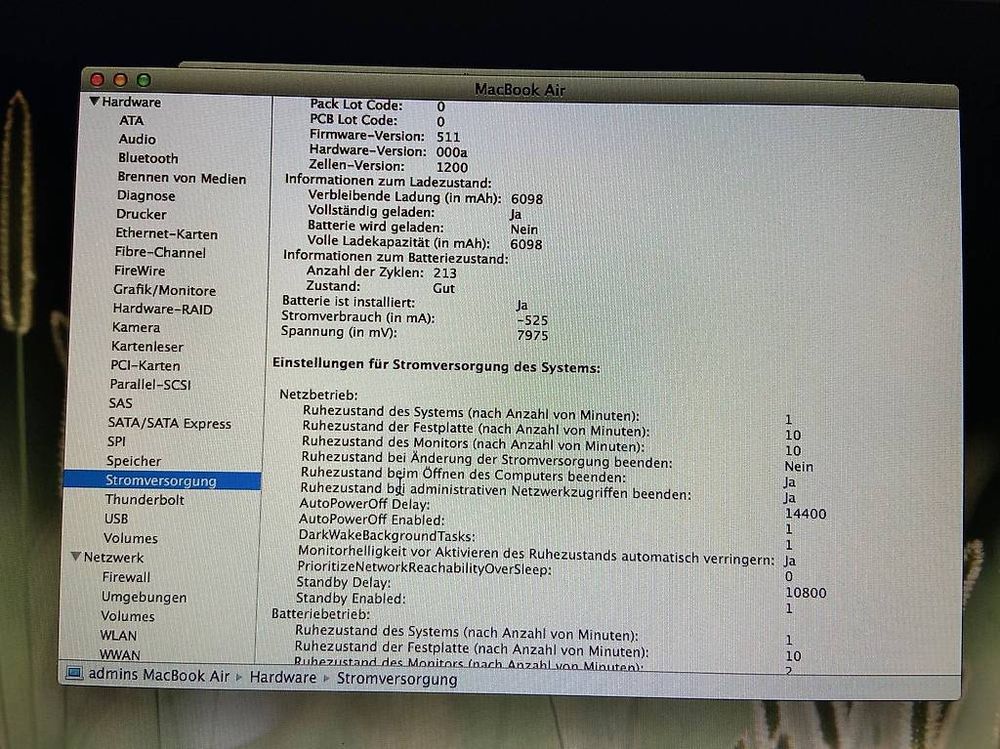The image size is (1000, 749).
Task: Click the computer icon in path bar
Action: pos(74,674)
